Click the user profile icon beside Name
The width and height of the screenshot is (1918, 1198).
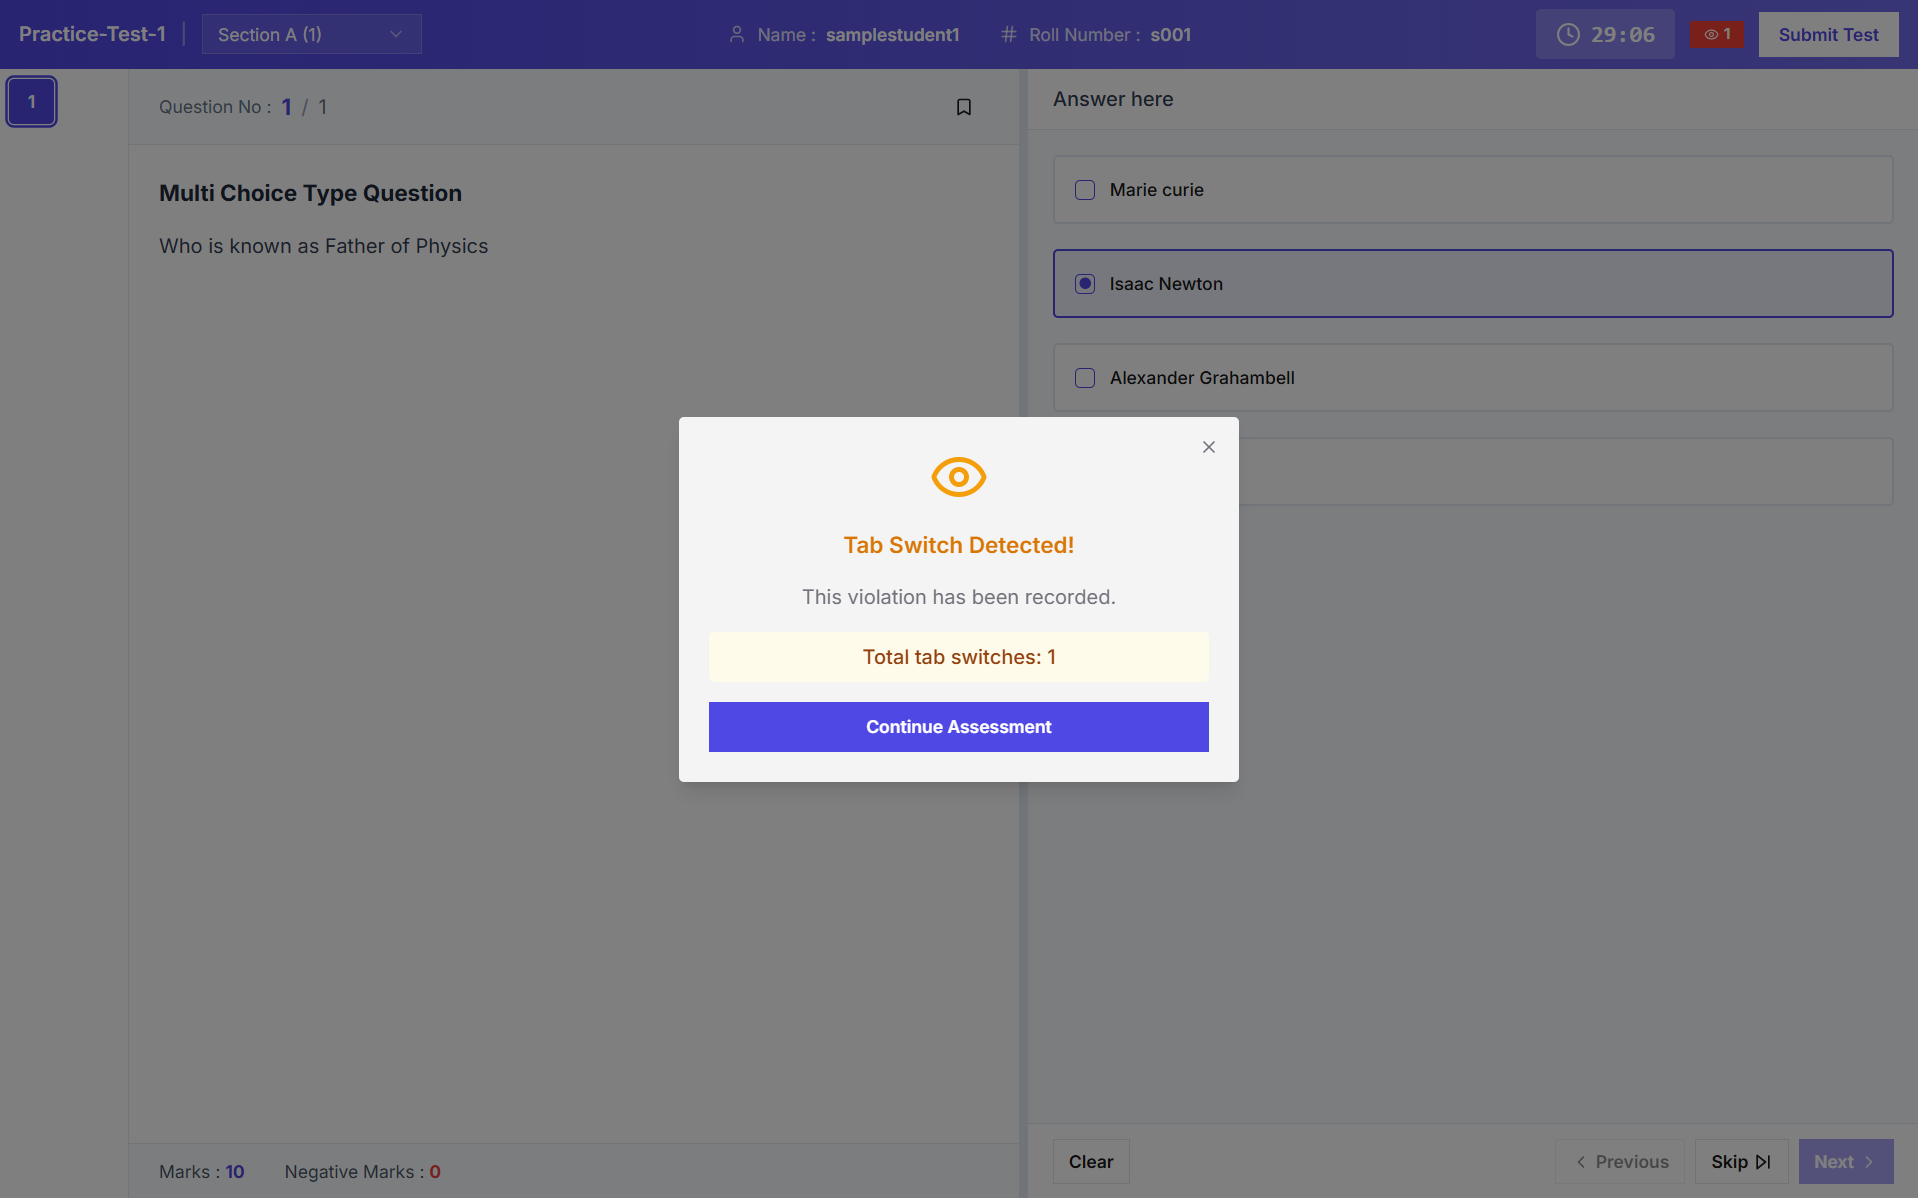click(737, 35)
